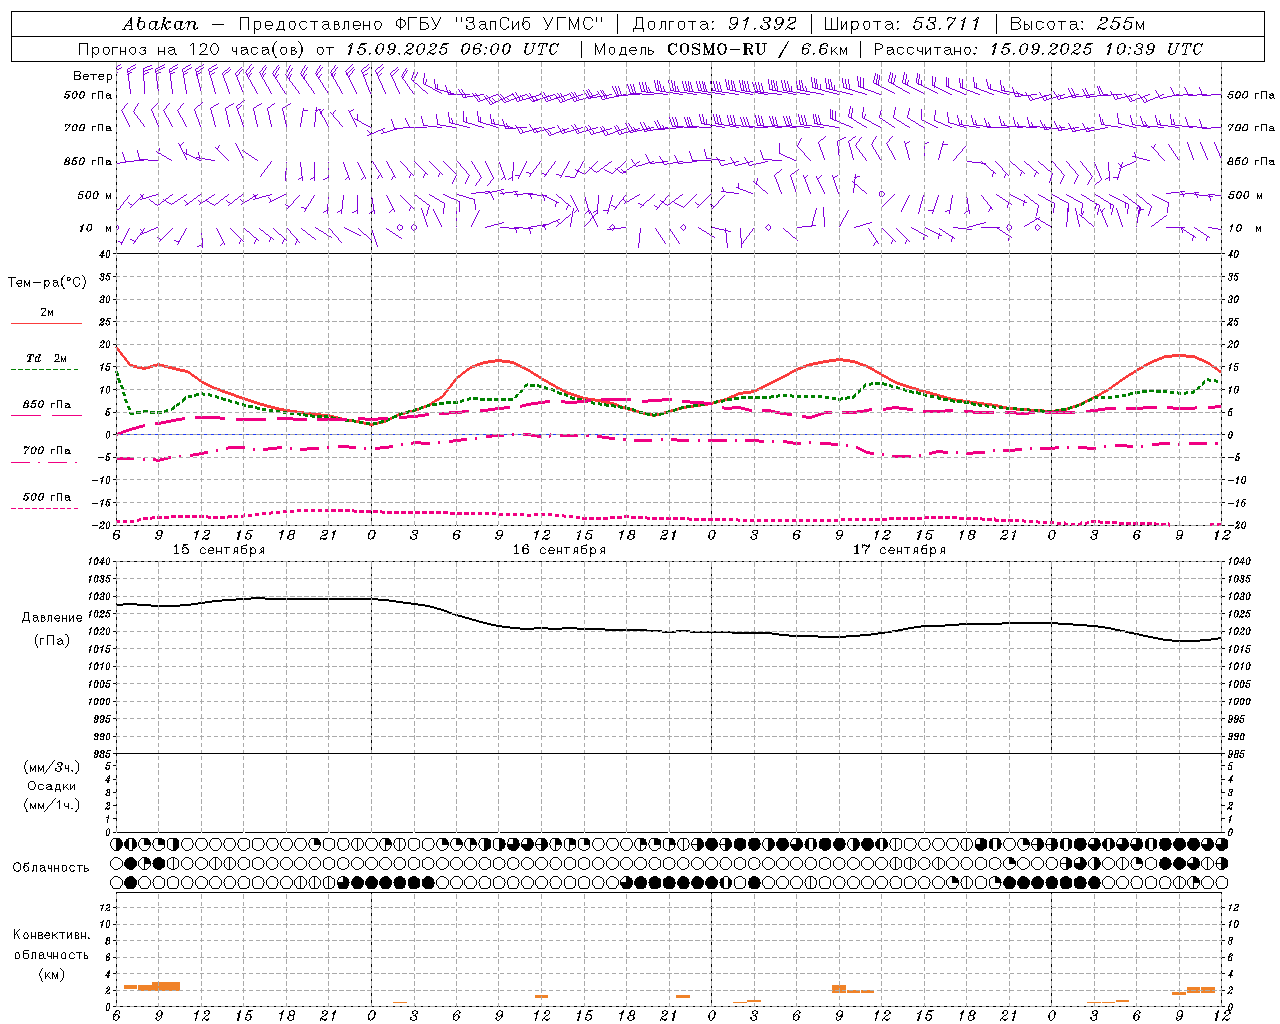The height and width of the screenshot is (1024, 1280).
Task: Click the (км) unit of convective cloud panel
Action: pos(52,974)
